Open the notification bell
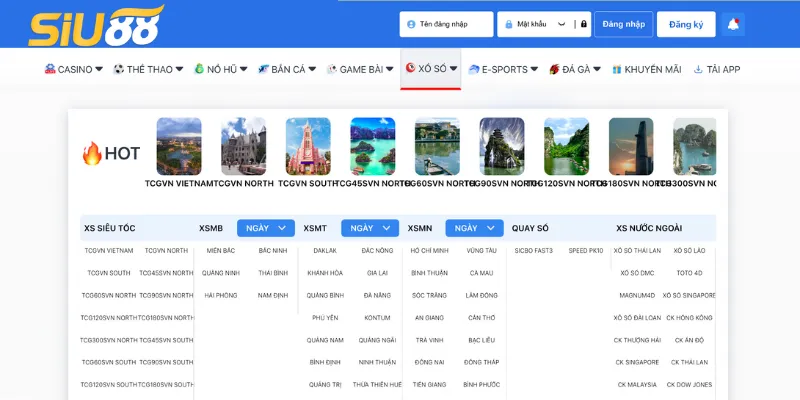The height and width of the screenshot is (400, 800). point(733,24)
